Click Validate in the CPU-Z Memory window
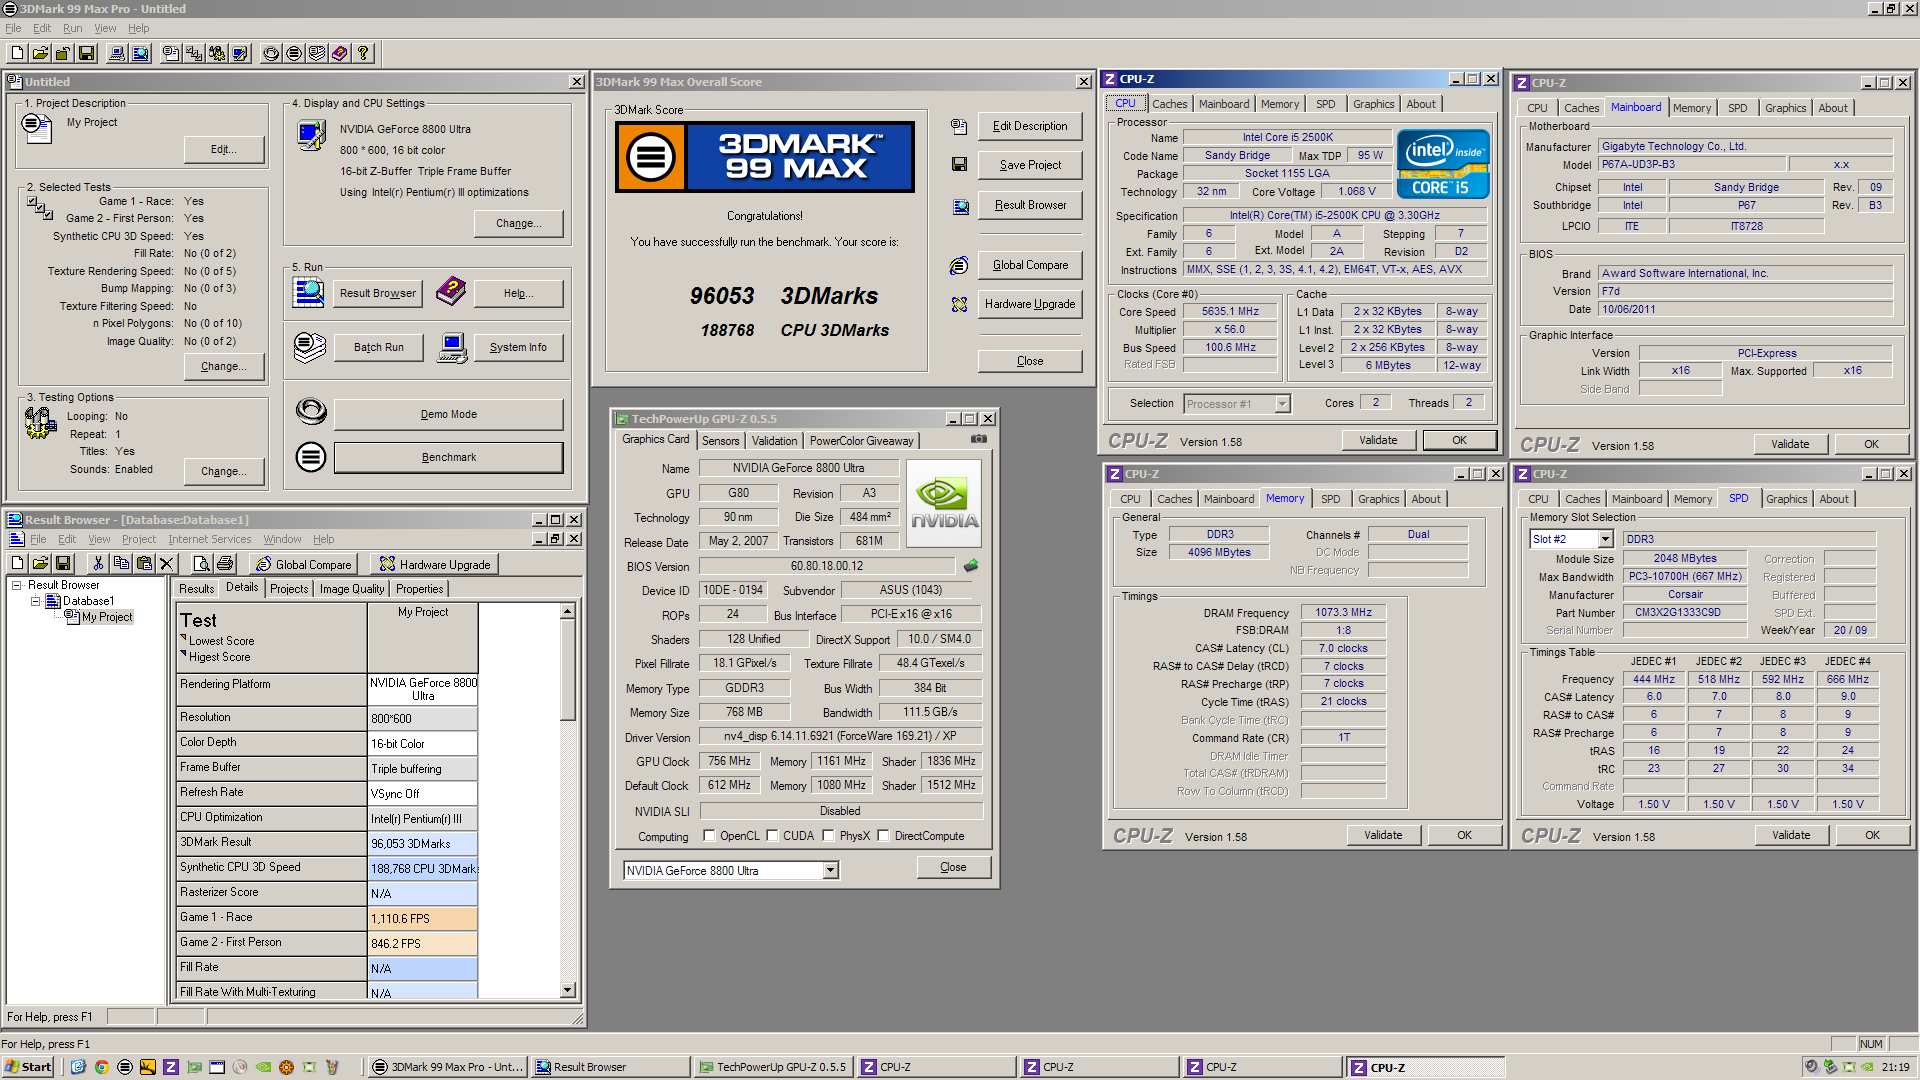Screen dimensions: 1920x1080 pos(1383,836)
